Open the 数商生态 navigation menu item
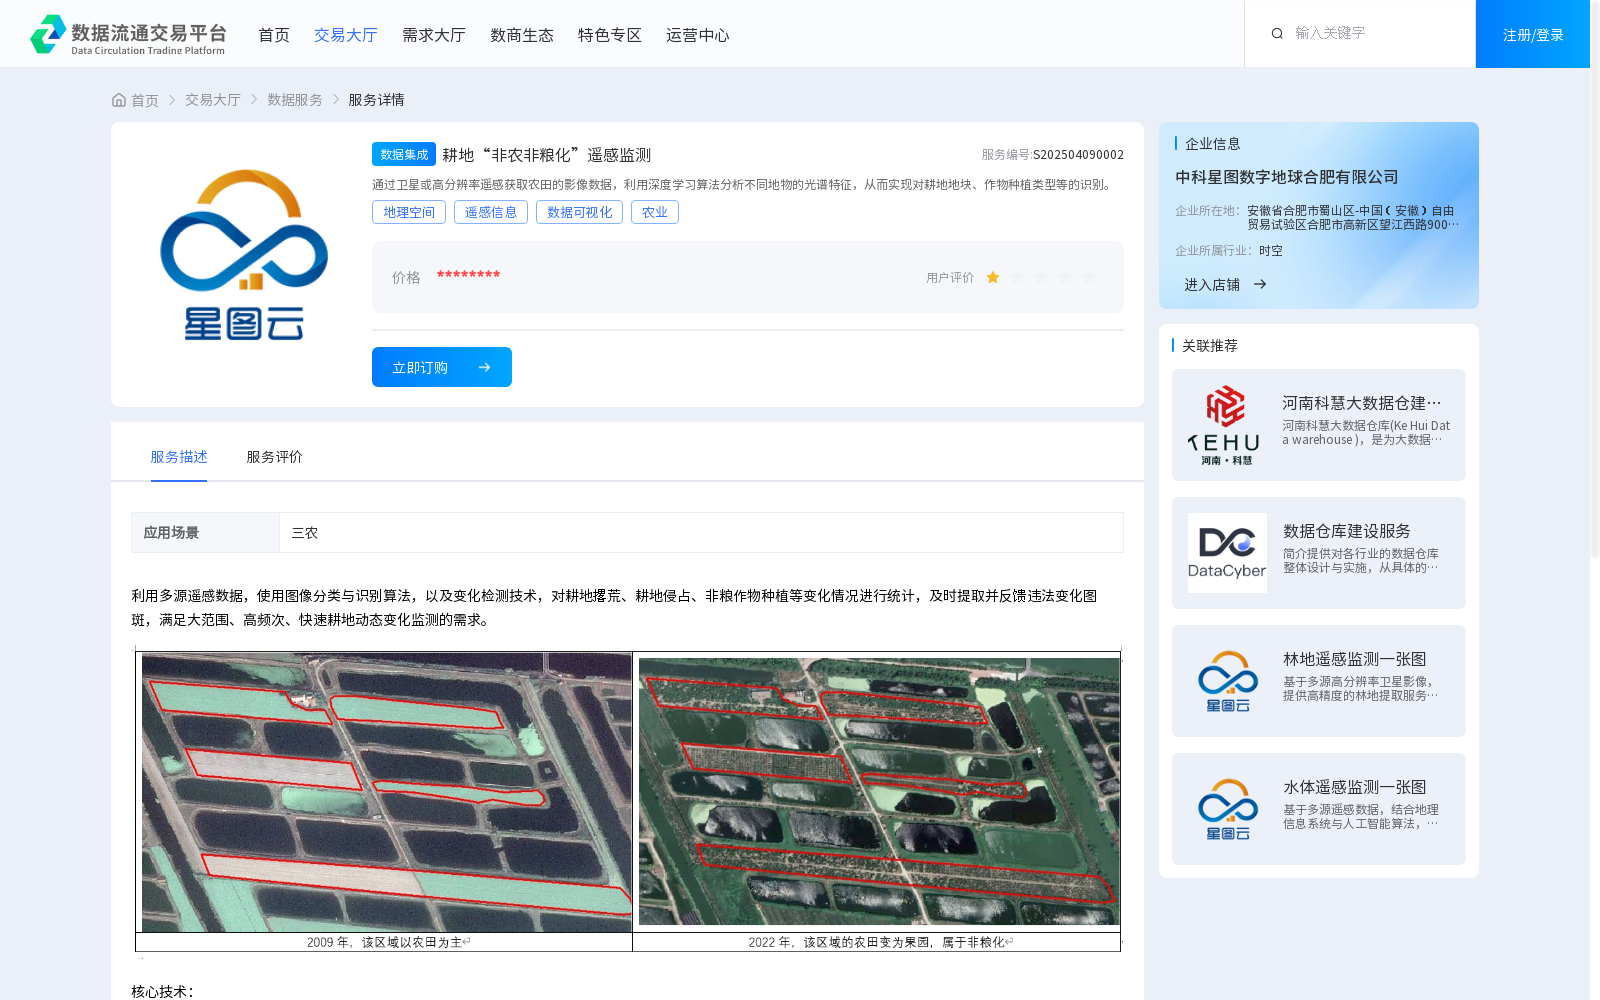The image size is (1600, 1000). 522,35
